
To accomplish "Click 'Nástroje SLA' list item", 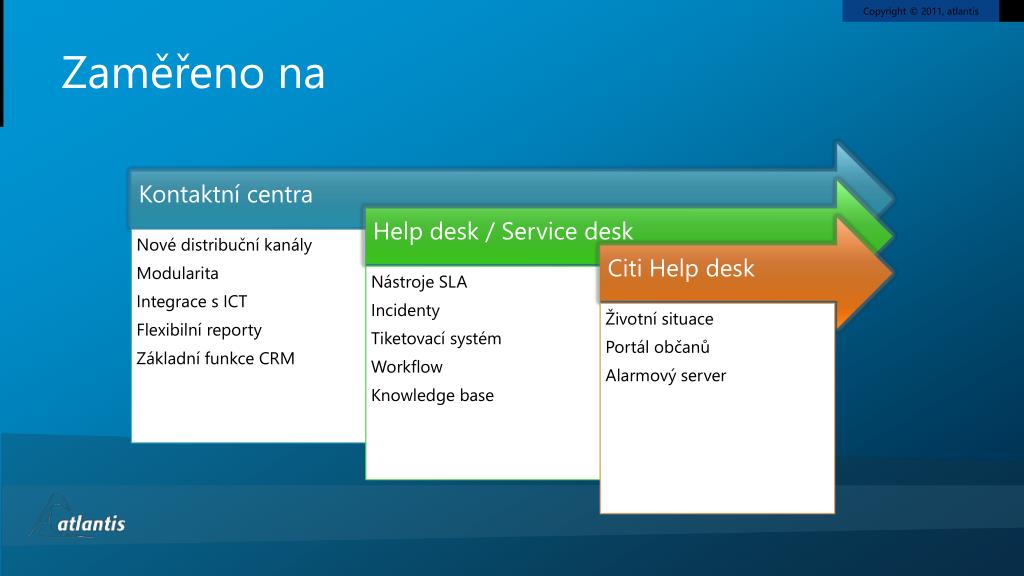I will 419,281.
